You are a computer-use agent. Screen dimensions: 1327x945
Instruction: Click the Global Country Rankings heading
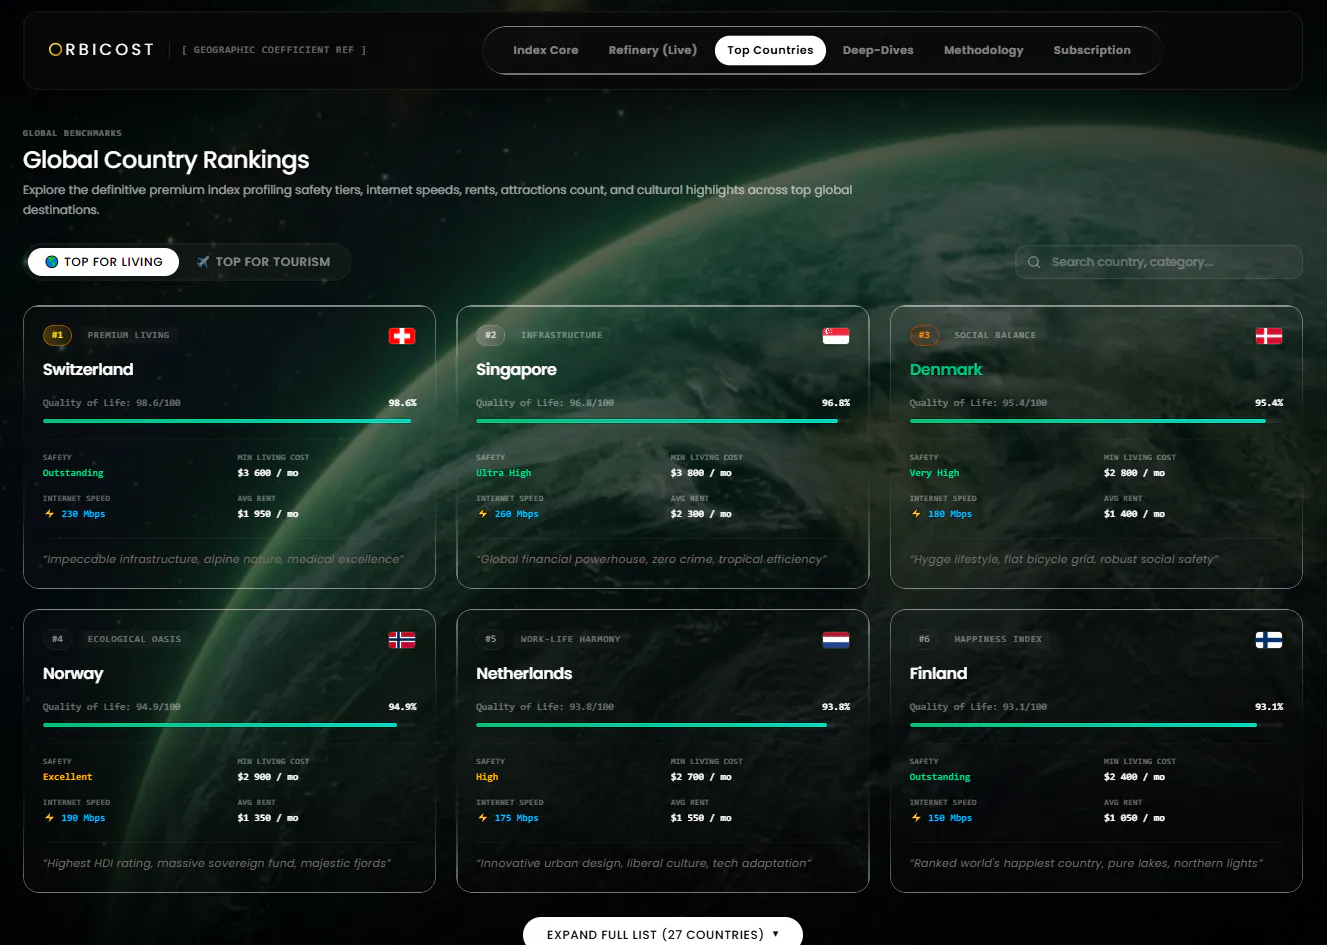pyautogui.click(x=166, y=160)
